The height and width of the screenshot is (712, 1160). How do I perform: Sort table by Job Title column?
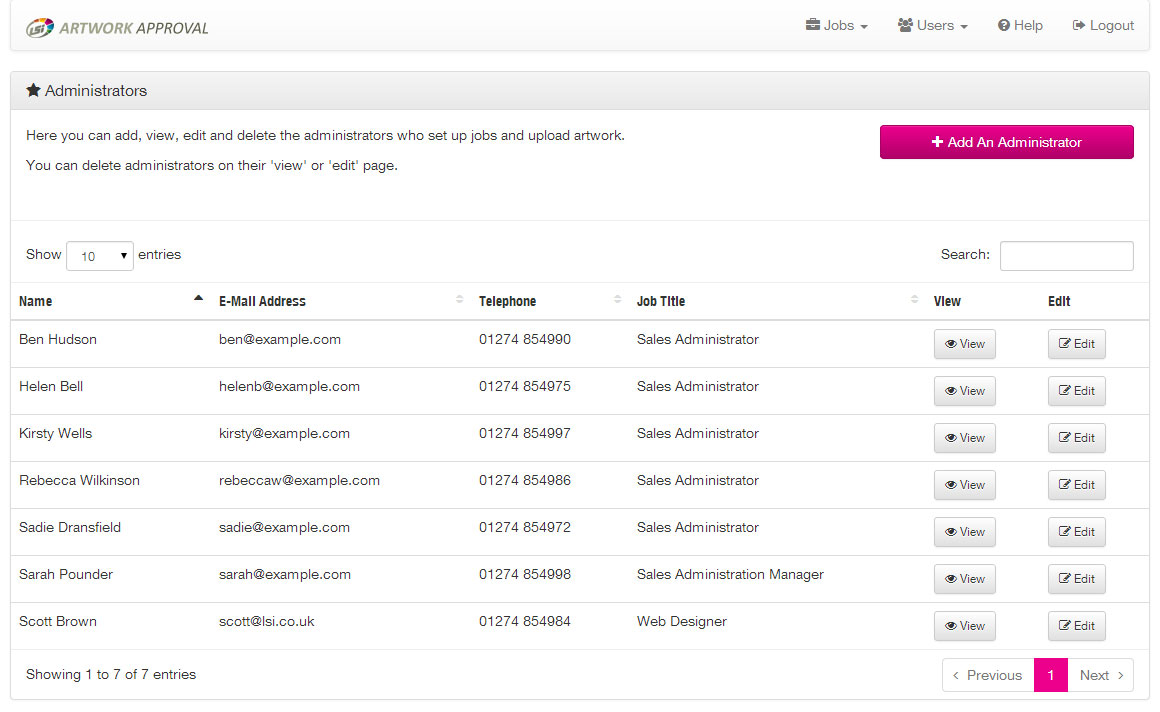point(778,301)
